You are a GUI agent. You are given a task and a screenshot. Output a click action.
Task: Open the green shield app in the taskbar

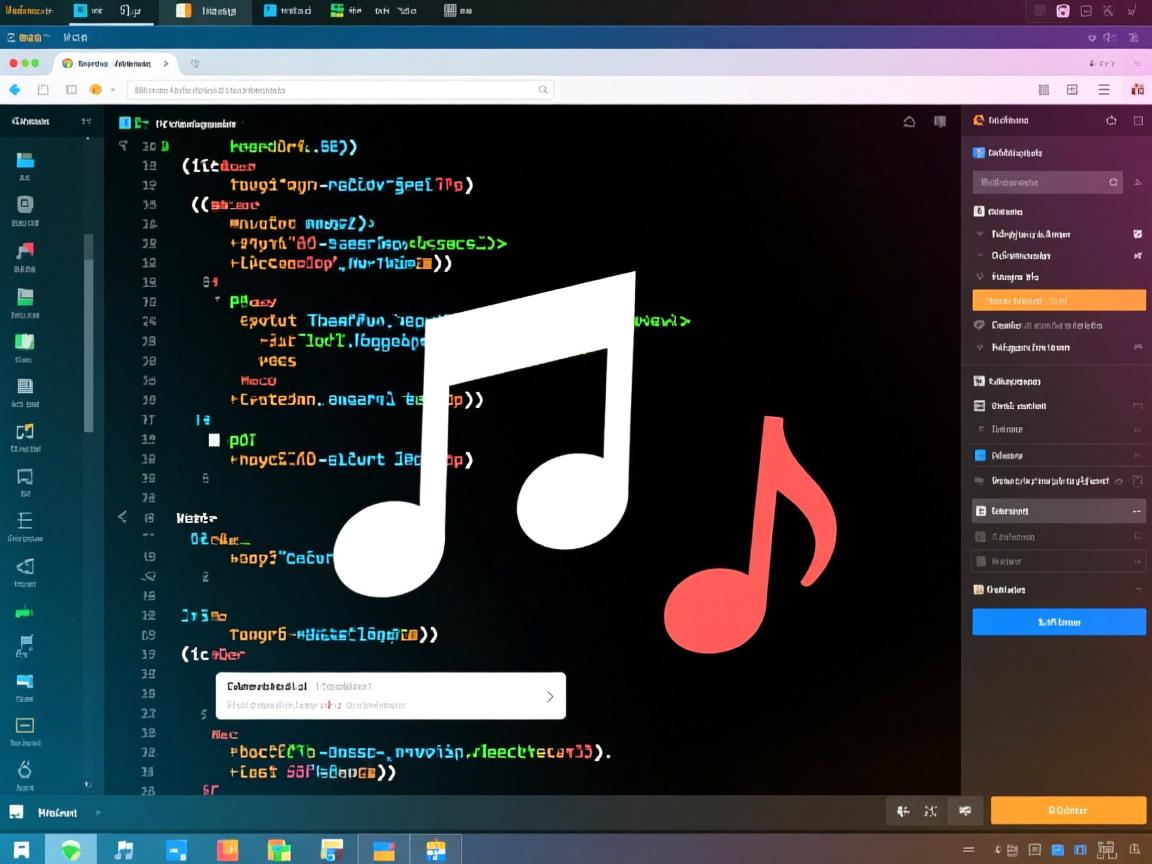click(x=71, y=849)
